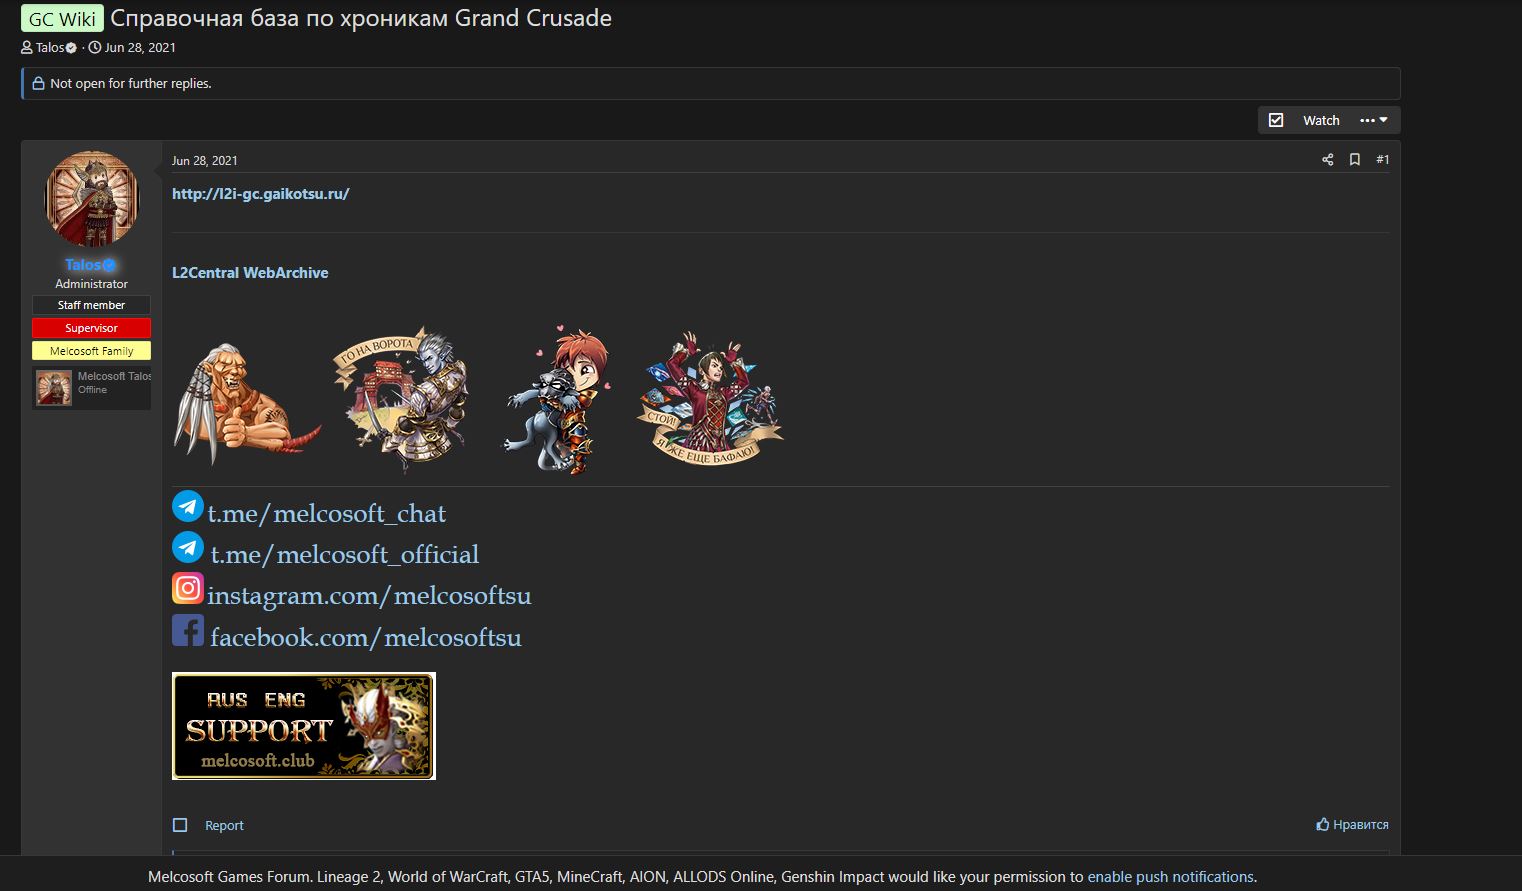Open the L2Central WebArchive link

[250, 273]
